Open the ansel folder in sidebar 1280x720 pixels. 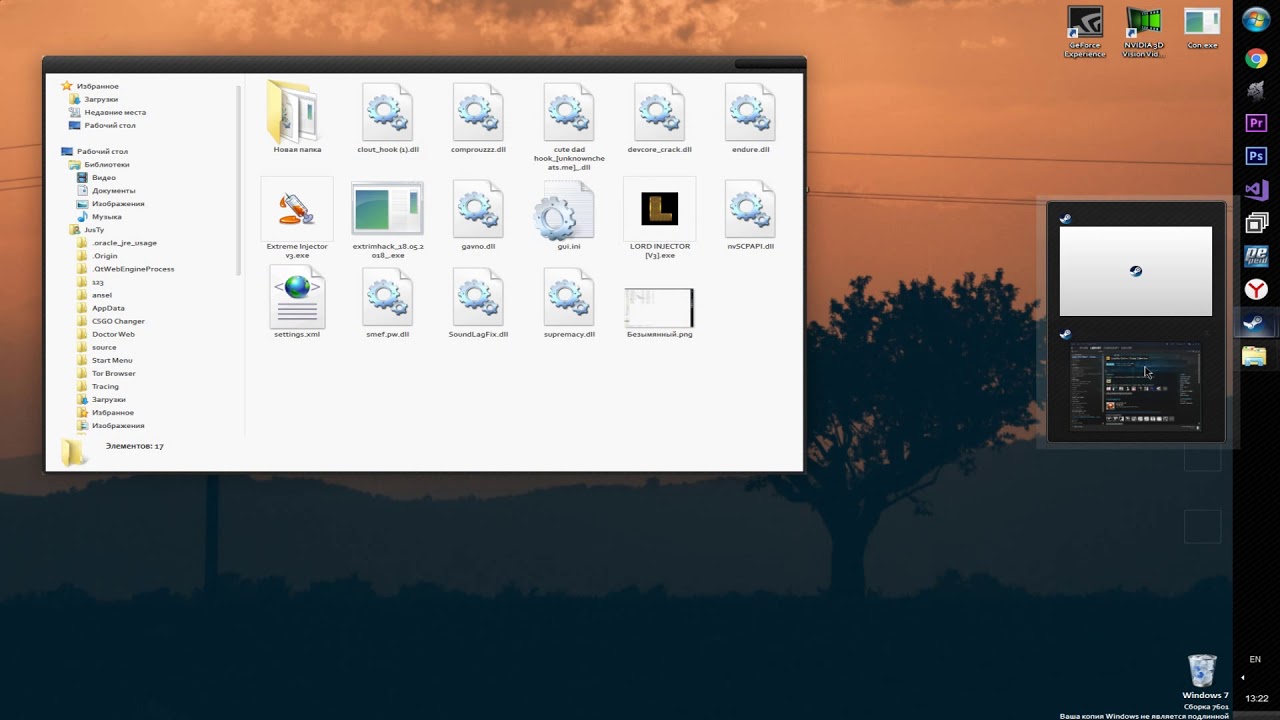[x=102, y=295]
